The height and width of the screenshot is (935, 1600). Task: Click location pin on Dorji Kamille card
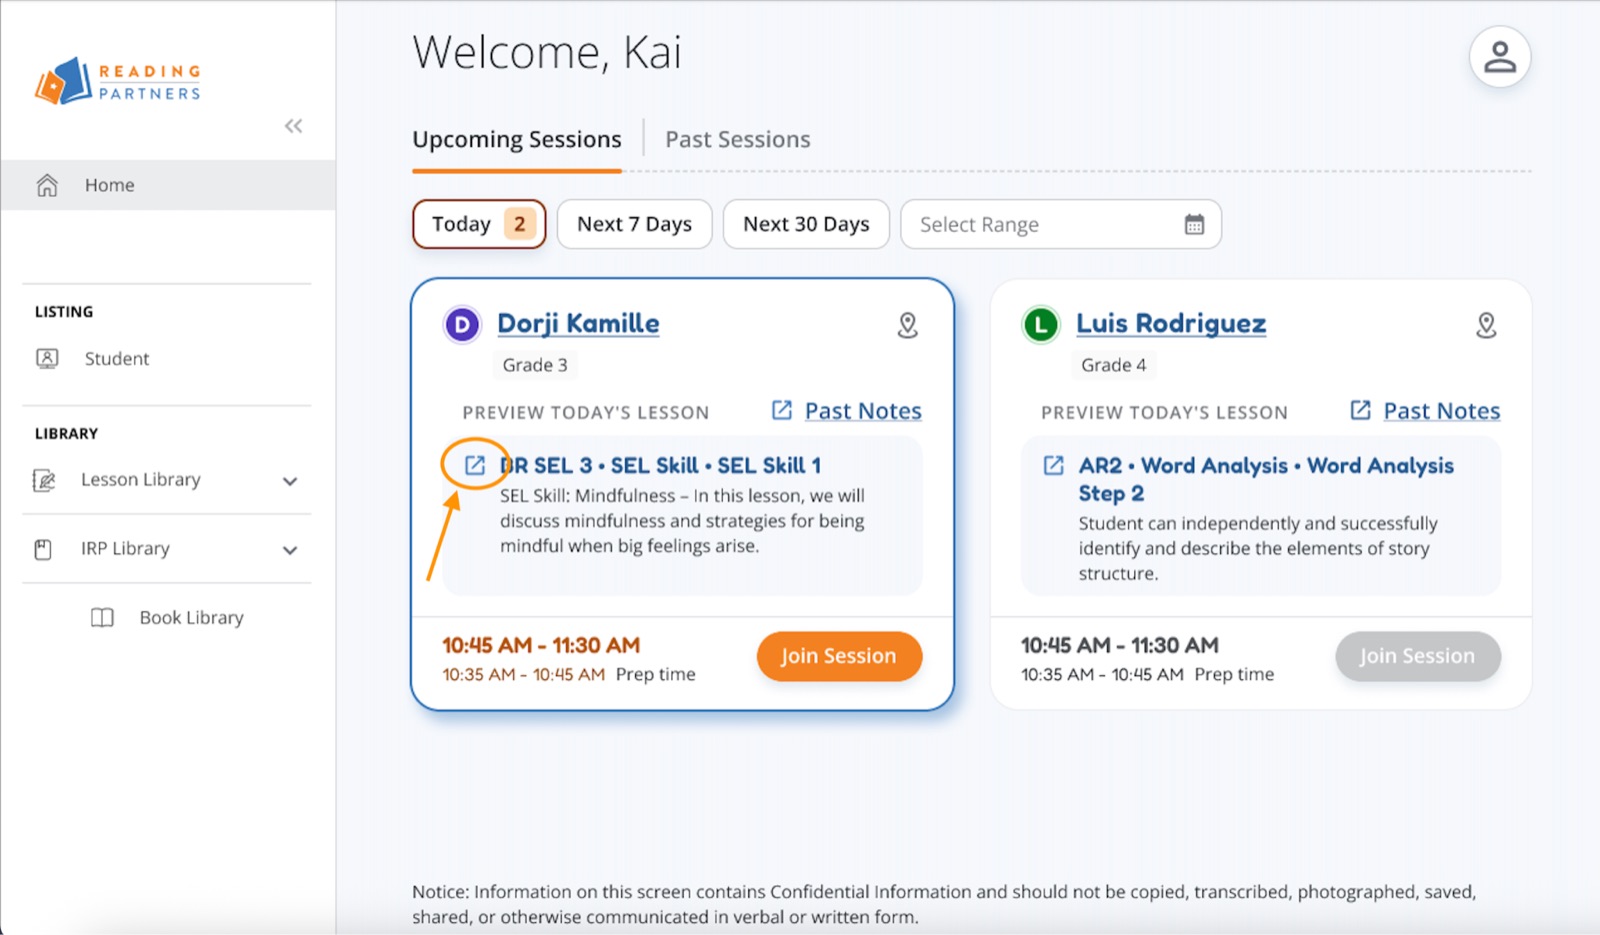click(x=907, y=325)
